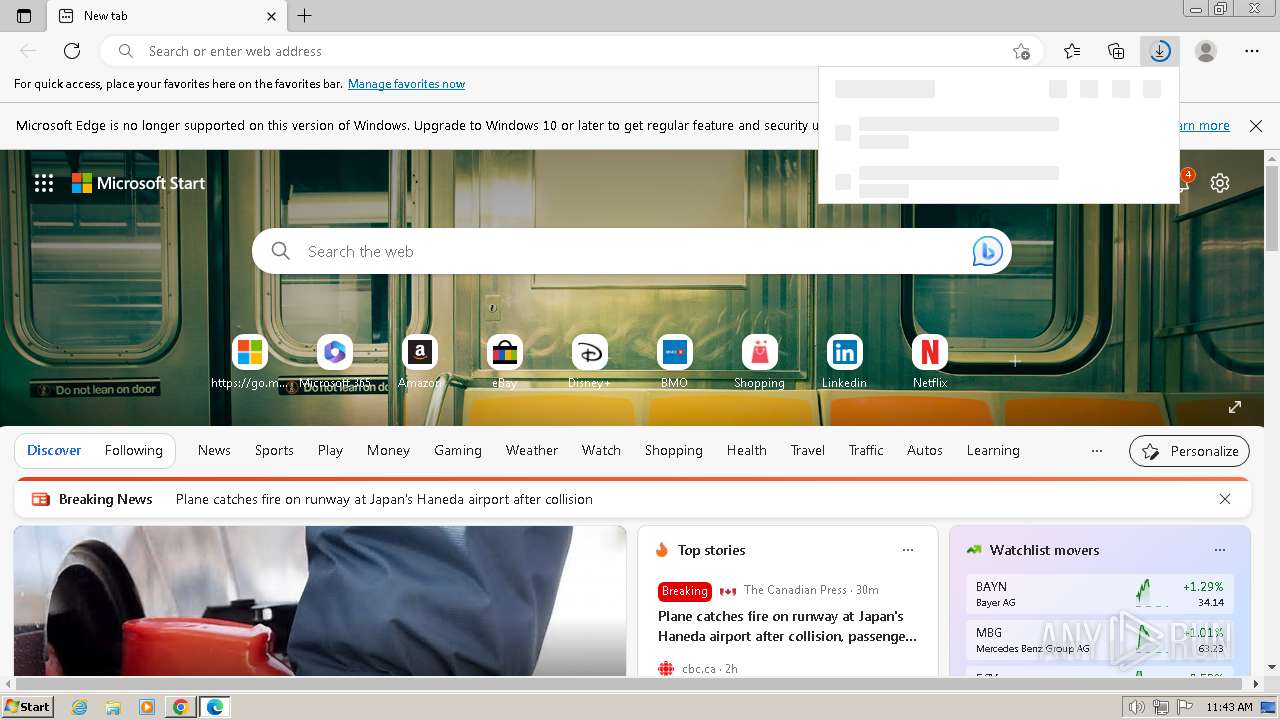Open the taskbar volume speaker icon

coord(1136,707)
